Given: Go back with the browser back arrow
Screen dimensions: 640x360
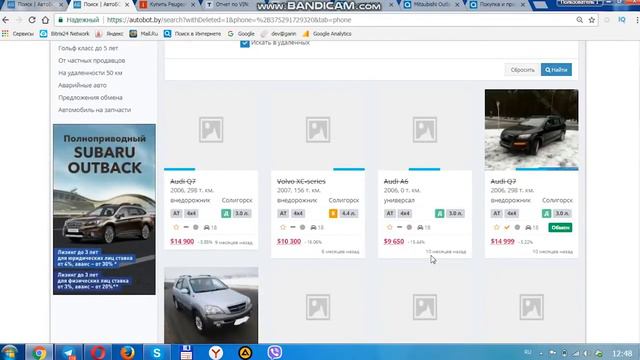Looking at the screenshot, I should 6,20.
